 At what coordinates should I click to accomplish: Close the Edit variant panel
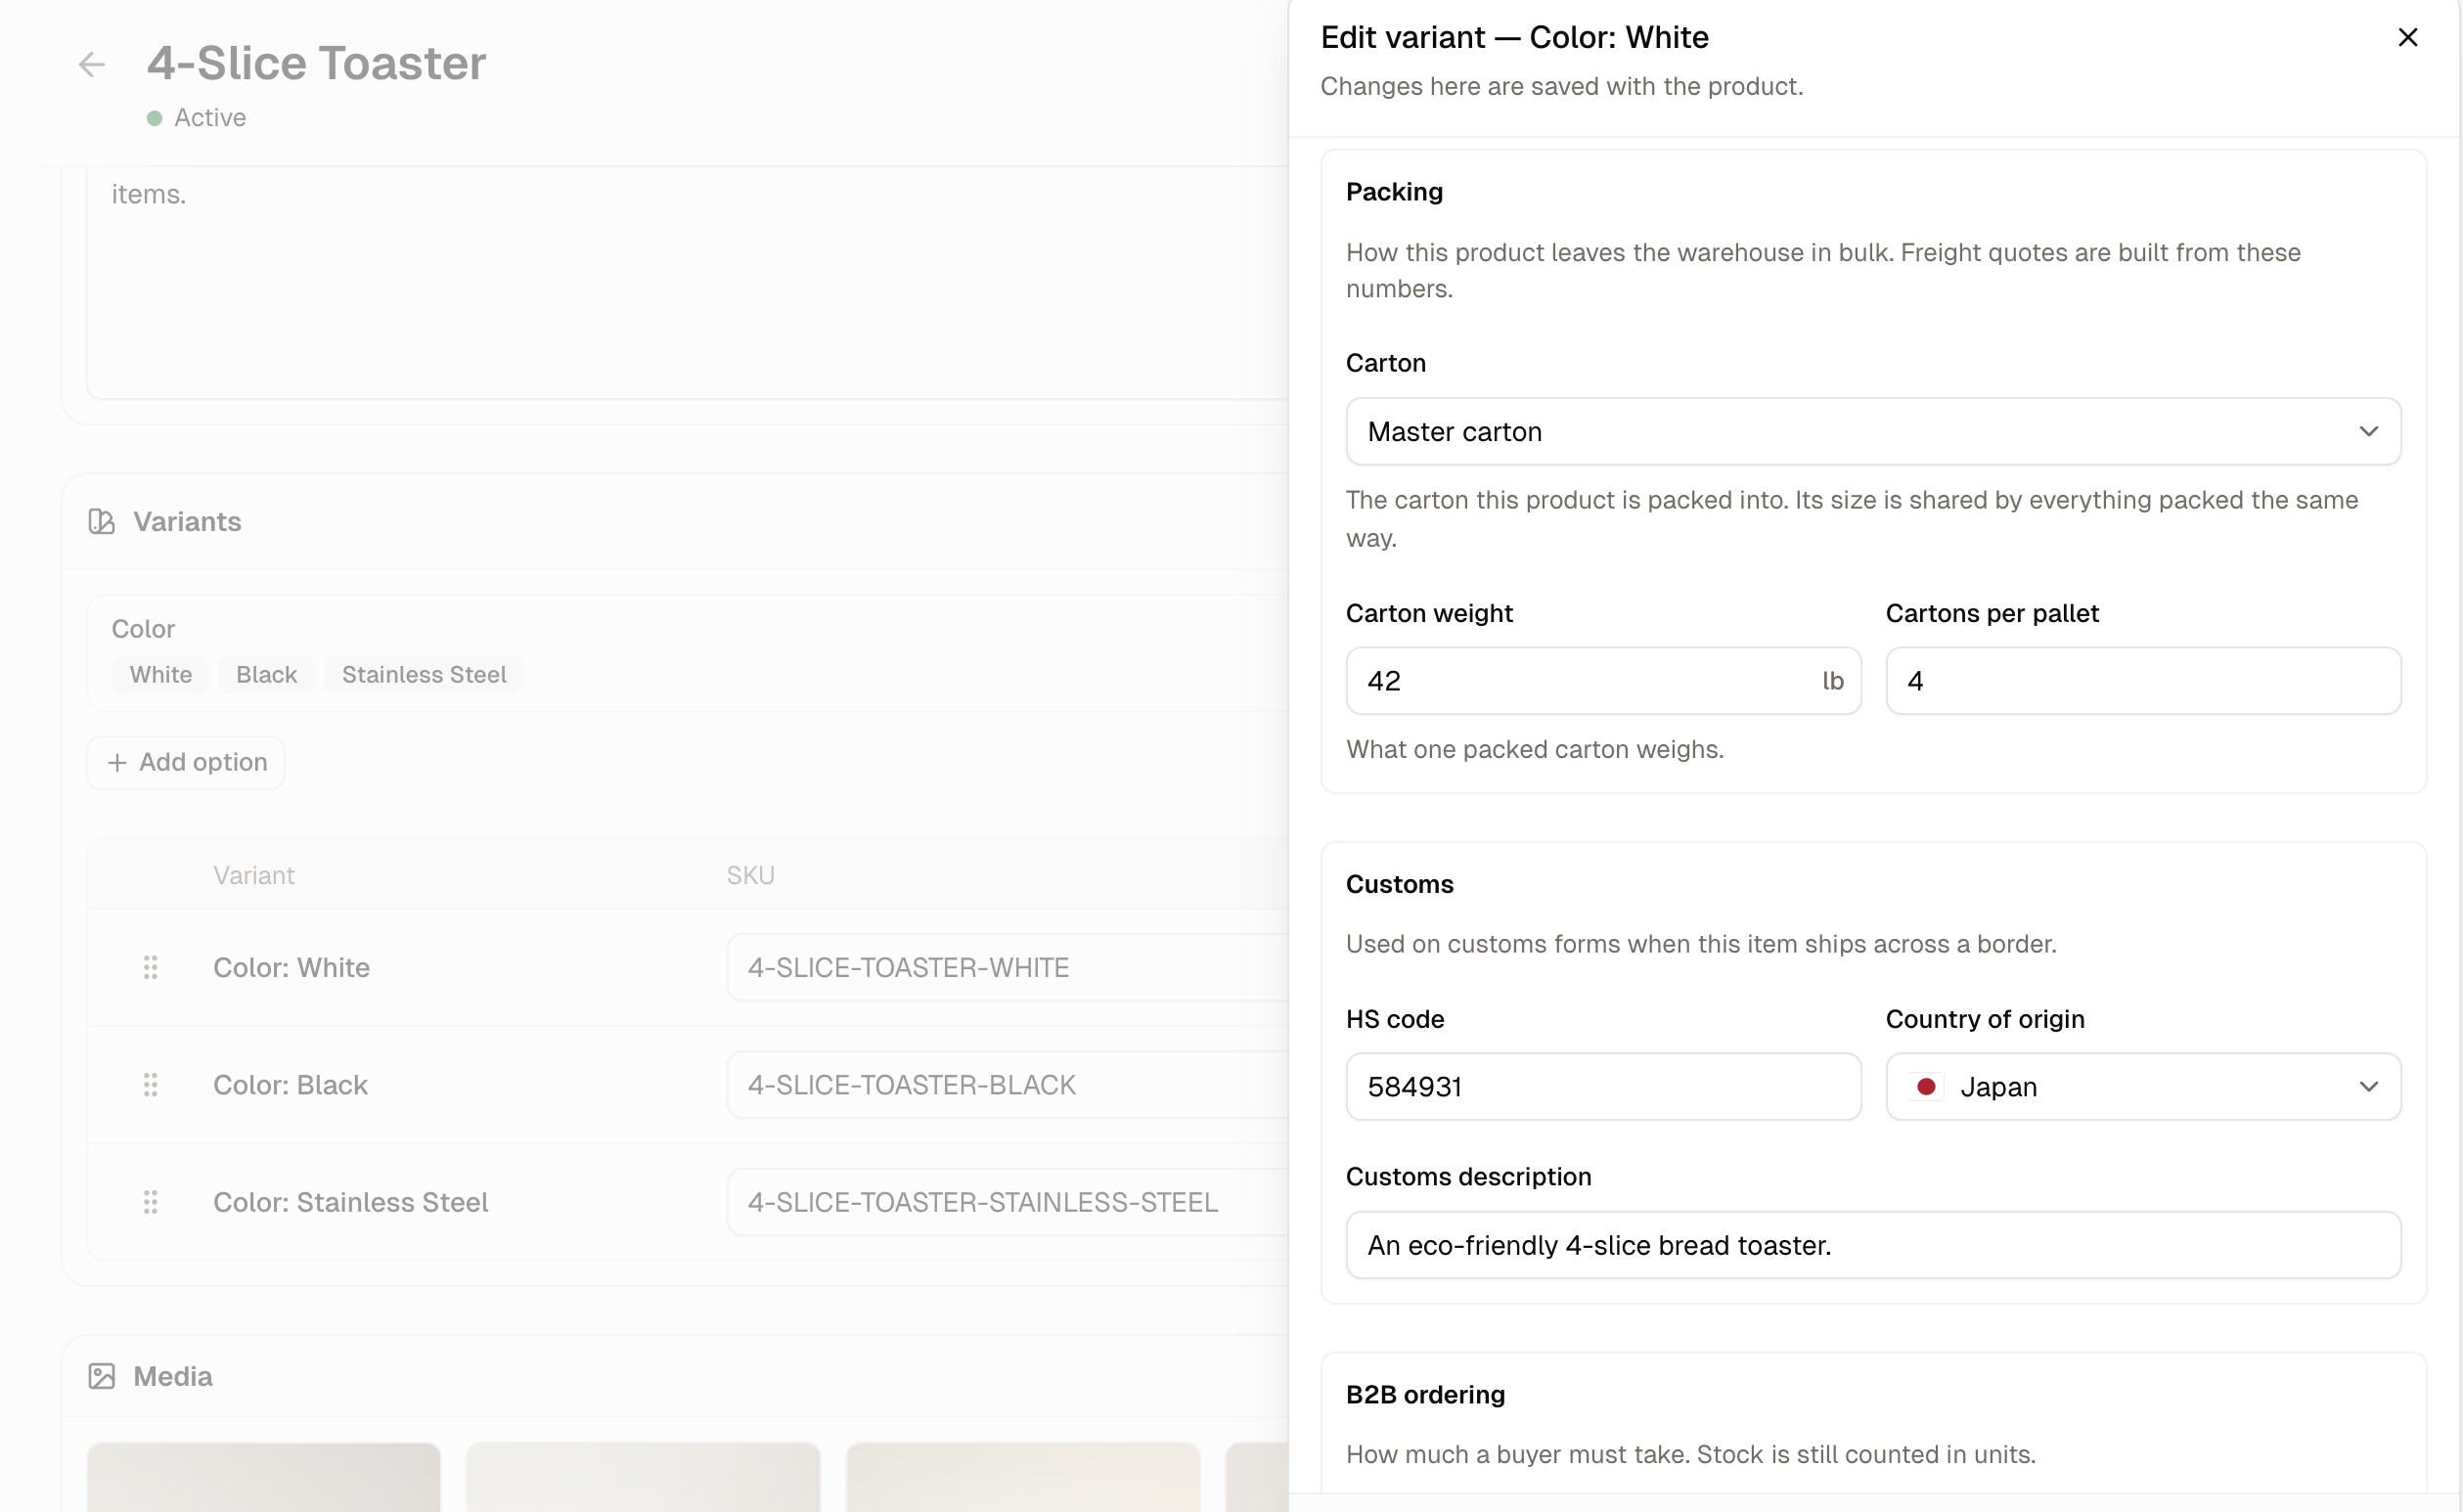click(x=2408, y=37)
